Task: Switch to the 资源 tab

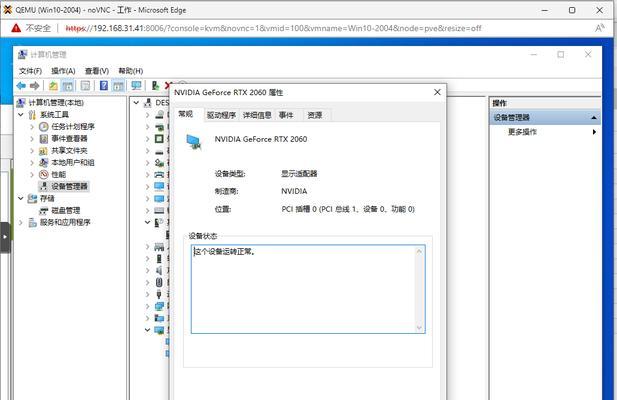Action: pyautogui.click(x=315, y=115)
